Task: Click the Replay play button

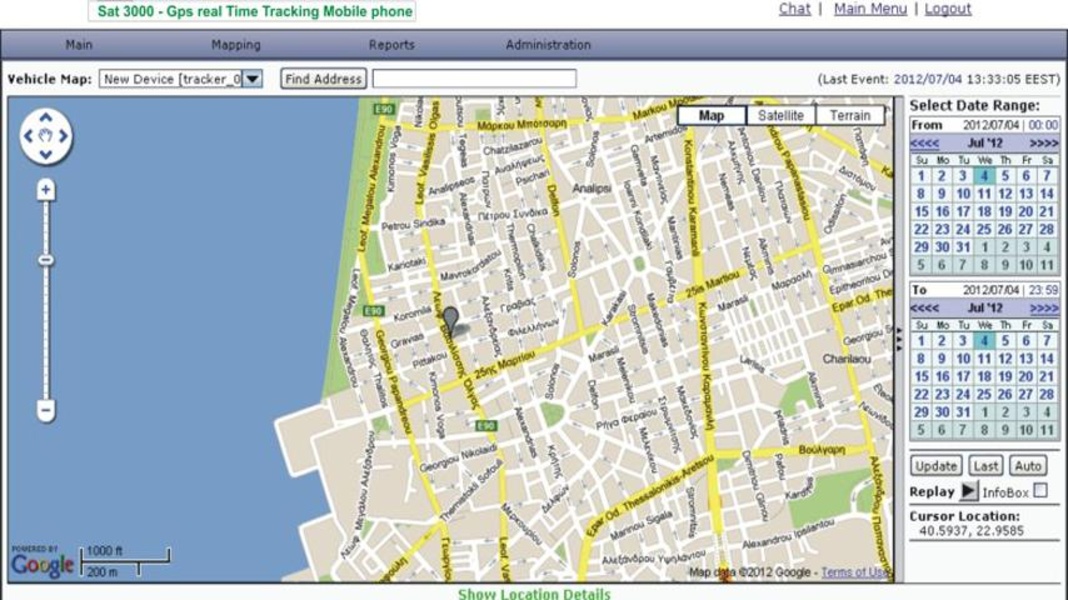Action: click(x=968, y=491)
